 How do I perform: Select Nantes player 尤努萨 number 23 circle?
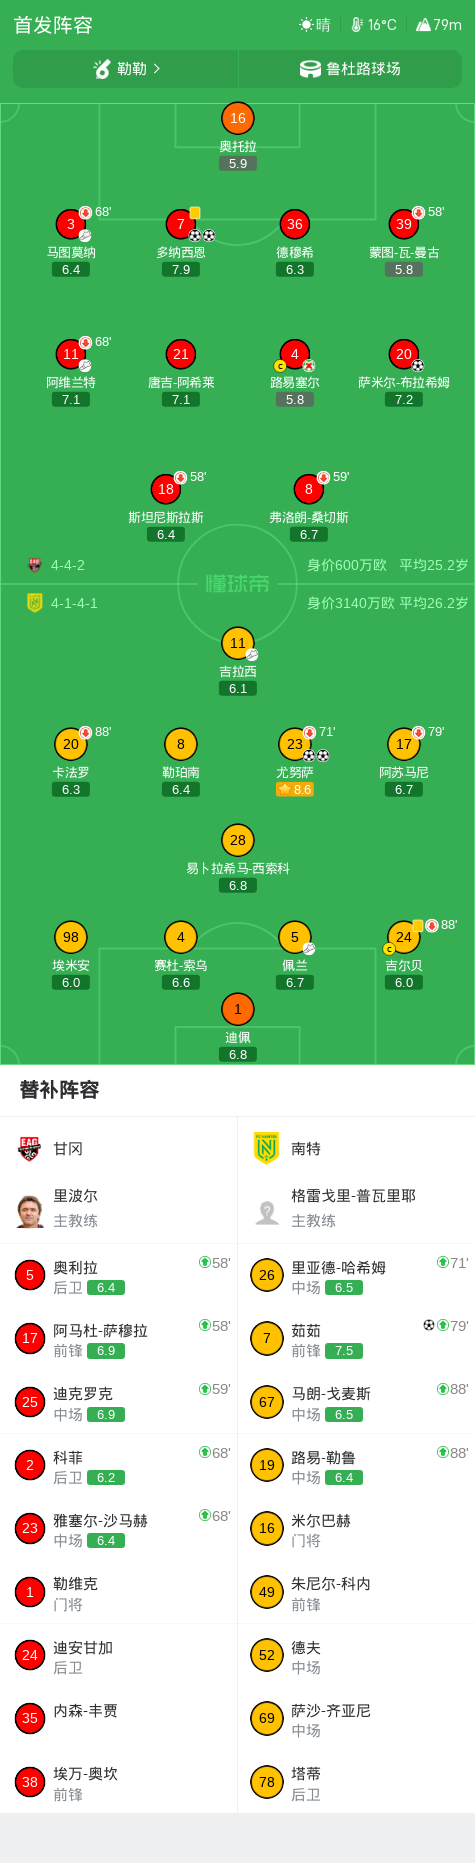tap(294, 744)
